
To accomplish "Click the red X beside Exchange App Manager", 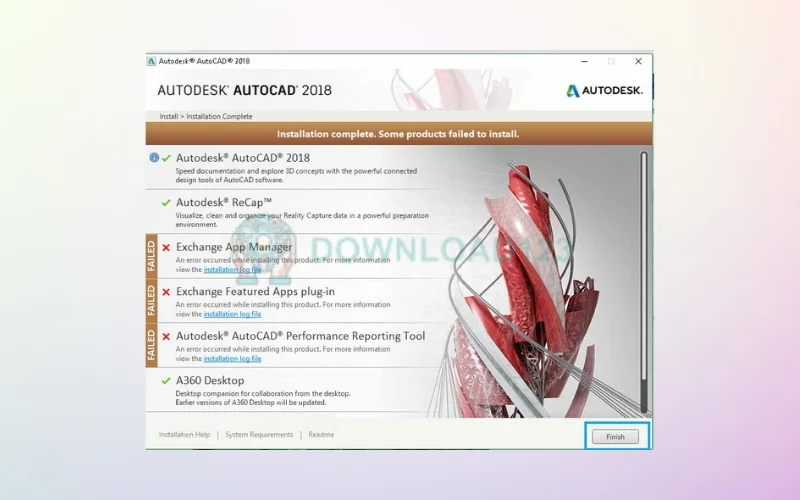I will click(166, 247).
